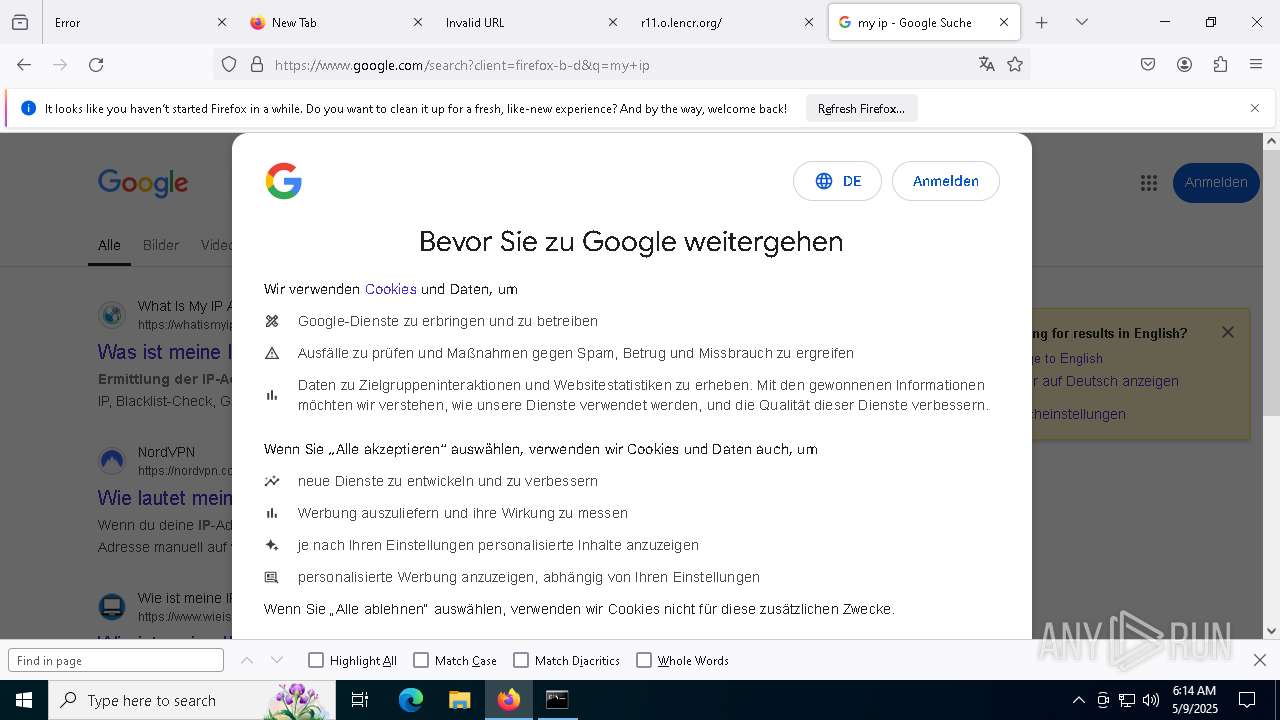1280x720 pixels.
Task: Click the Translate page icon in address bar
Action: pyautogui.click(x=987, y=65)
